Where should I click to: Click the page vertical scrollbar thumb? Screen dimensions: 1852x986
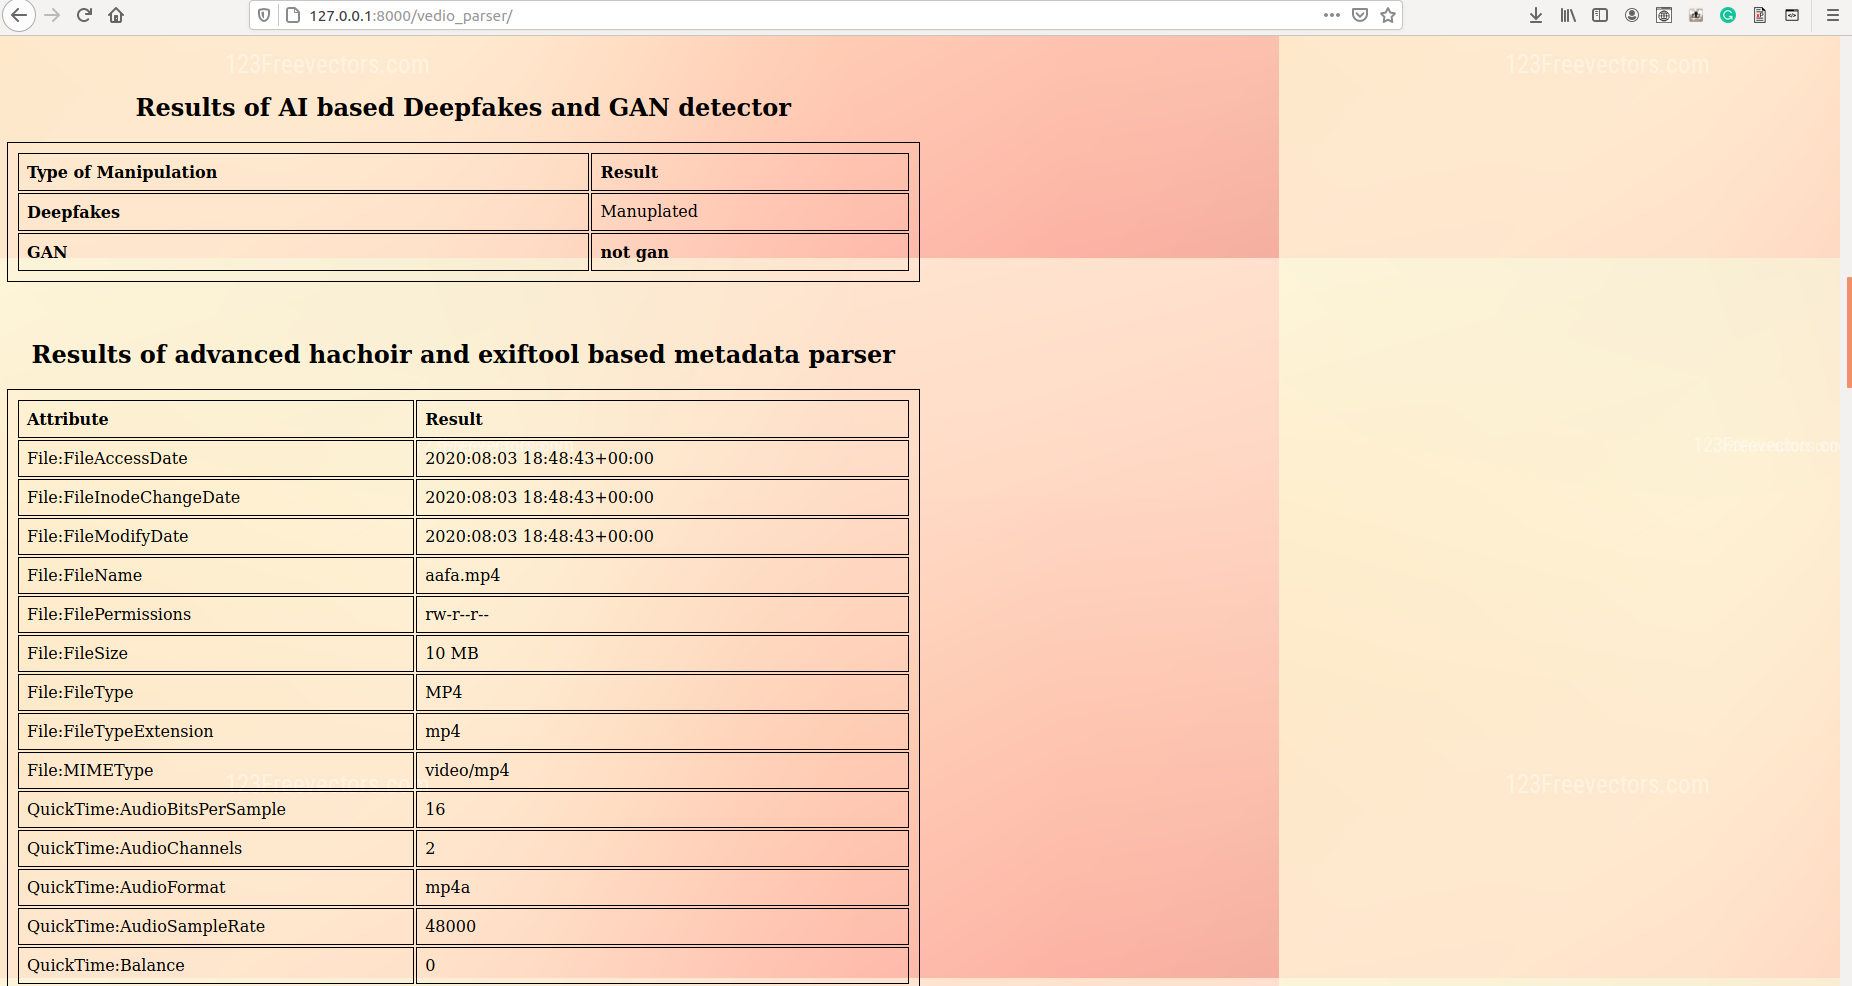click(x=1848, y=332)
